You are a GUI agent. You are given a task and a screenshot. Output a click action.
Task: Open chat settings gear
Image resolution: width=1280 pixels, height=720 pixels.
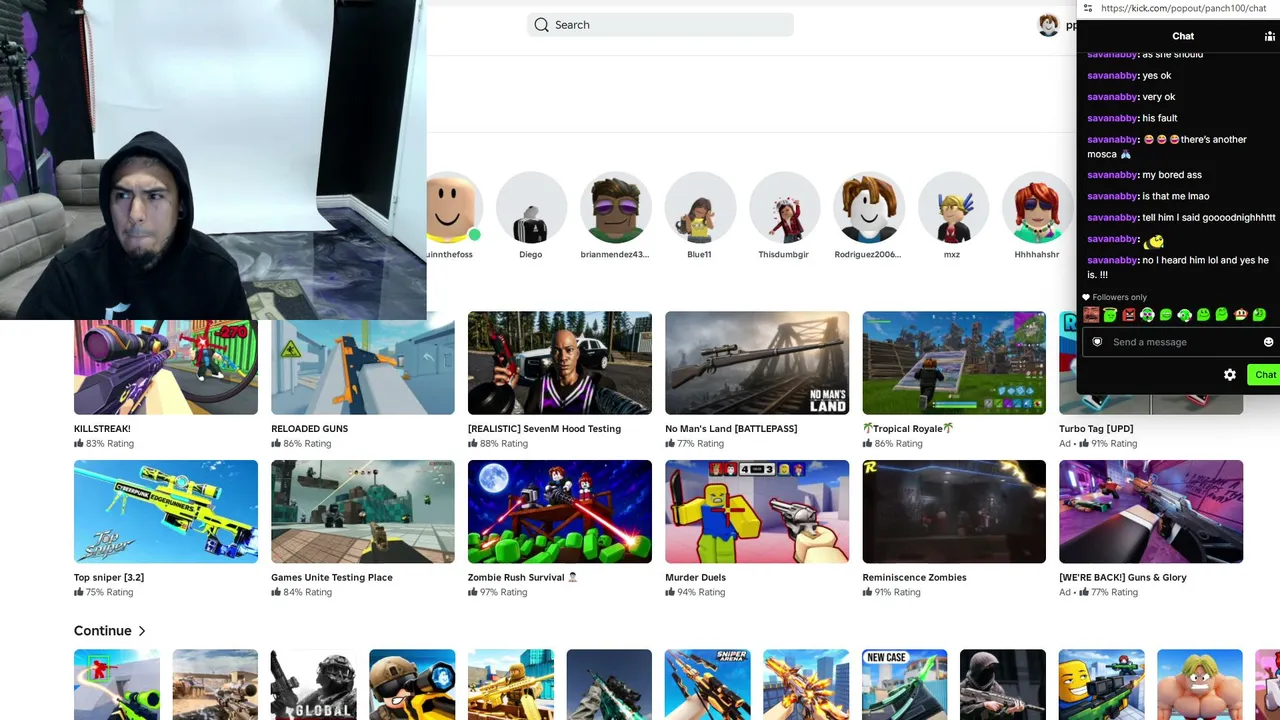point(1230,375)
